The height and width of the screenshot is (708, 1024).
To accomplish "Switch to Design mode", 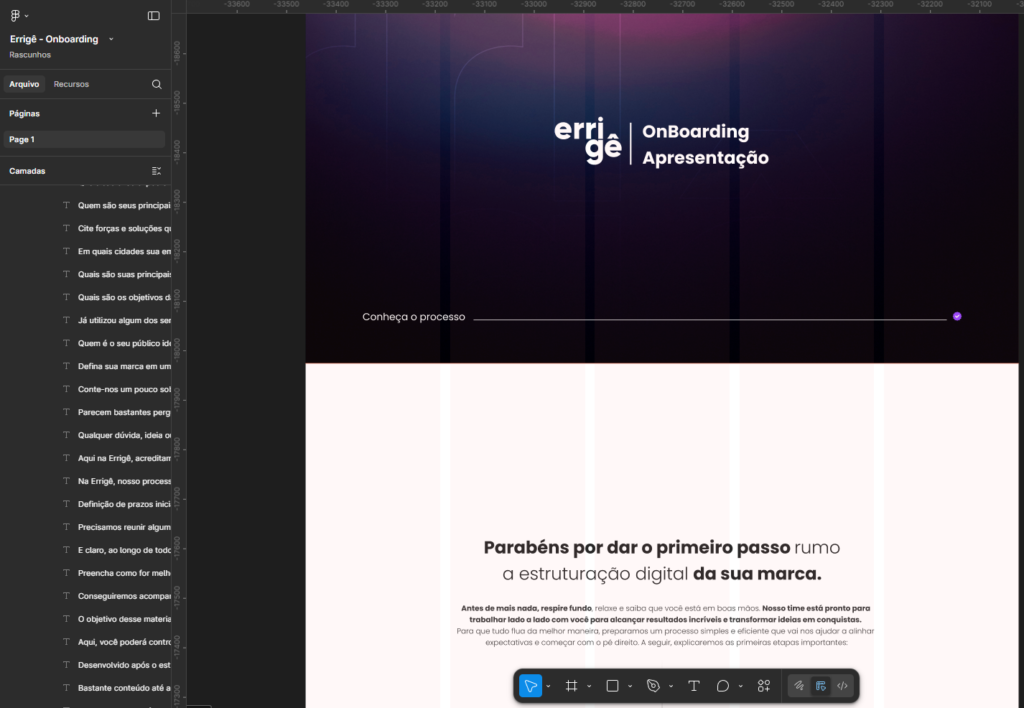I will 821,686.
